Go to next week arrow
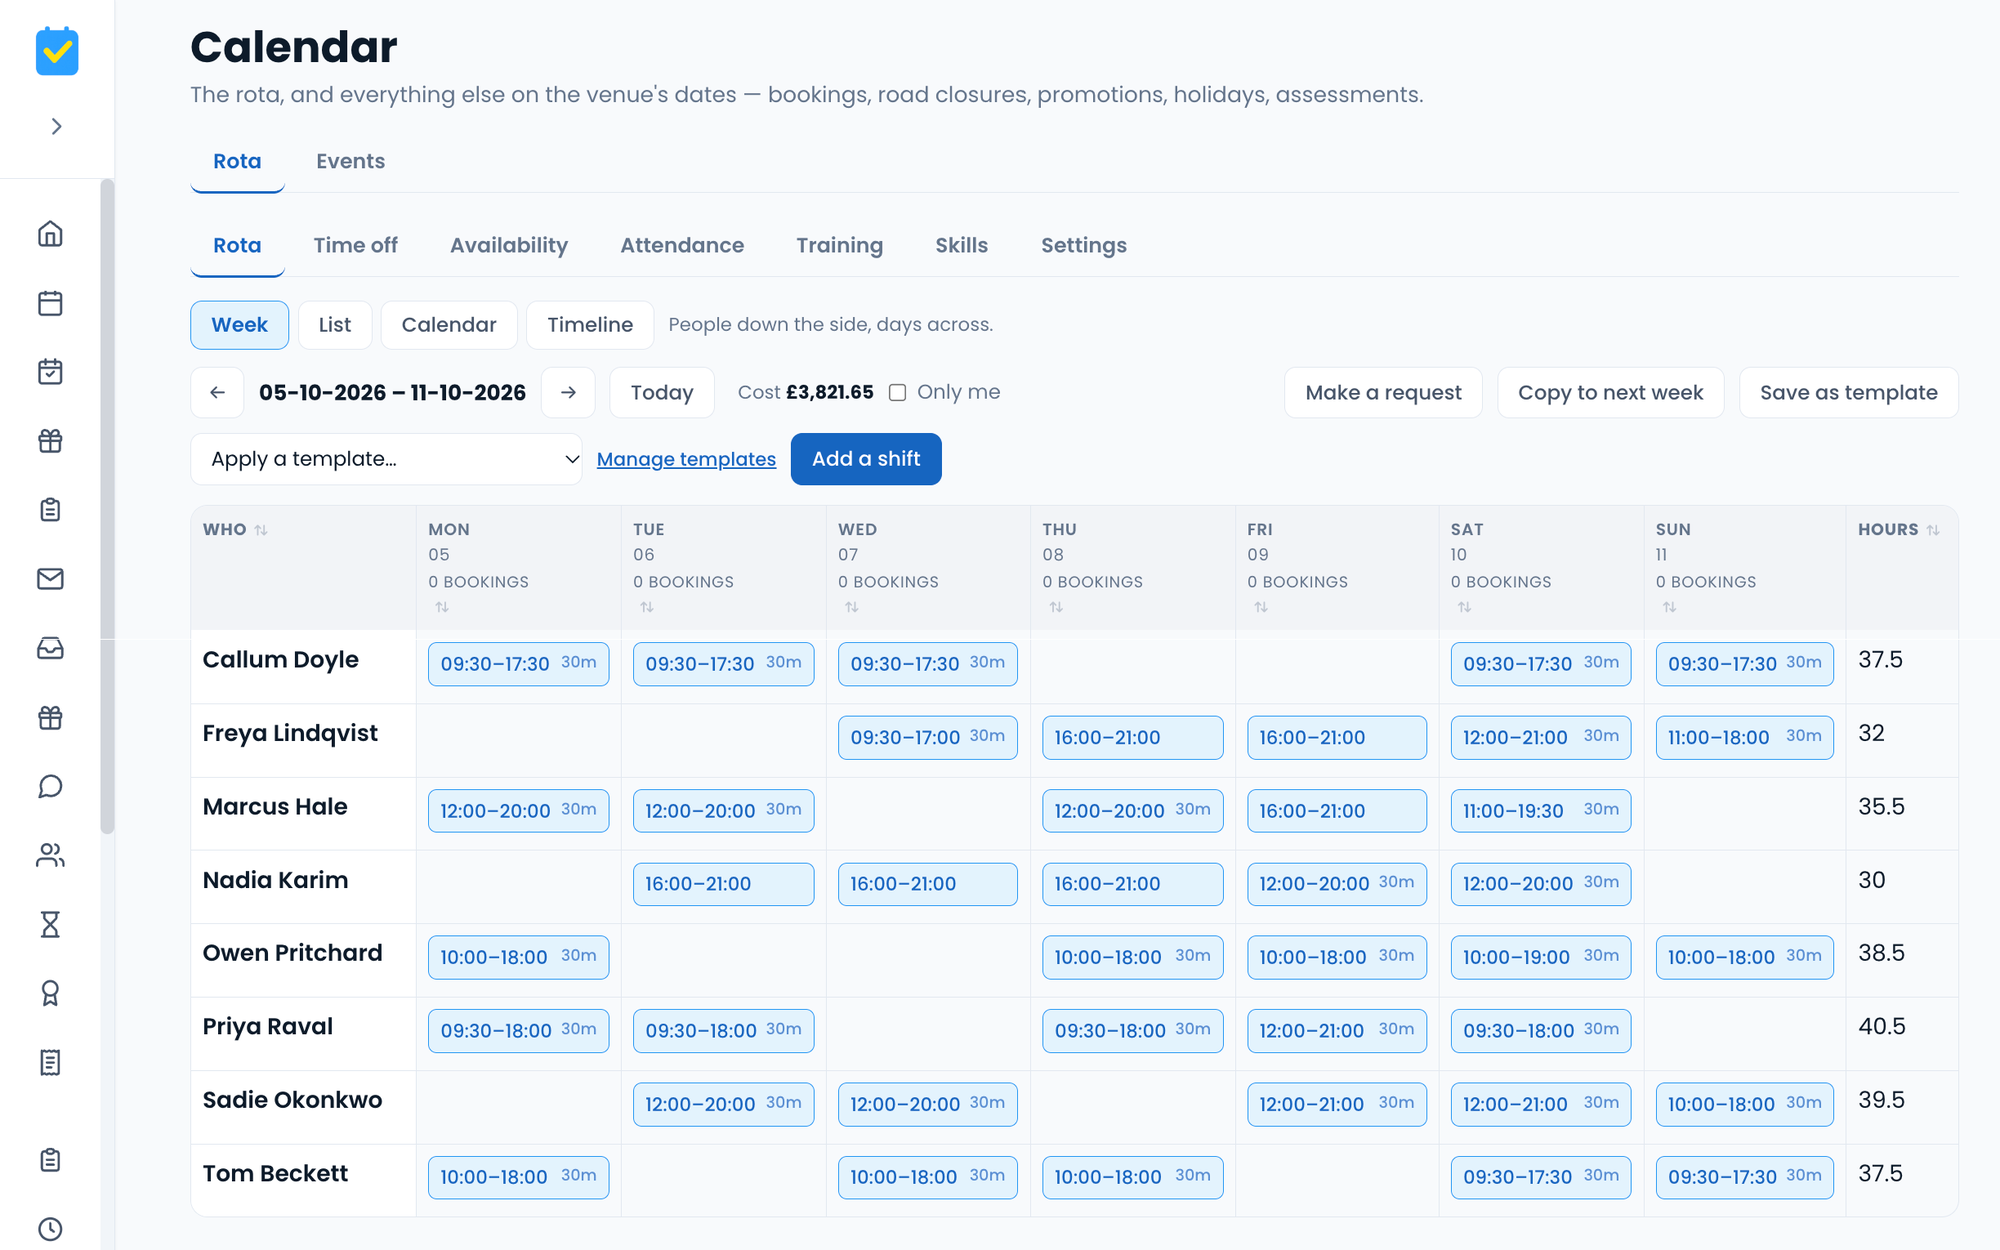 coord(568,392)
